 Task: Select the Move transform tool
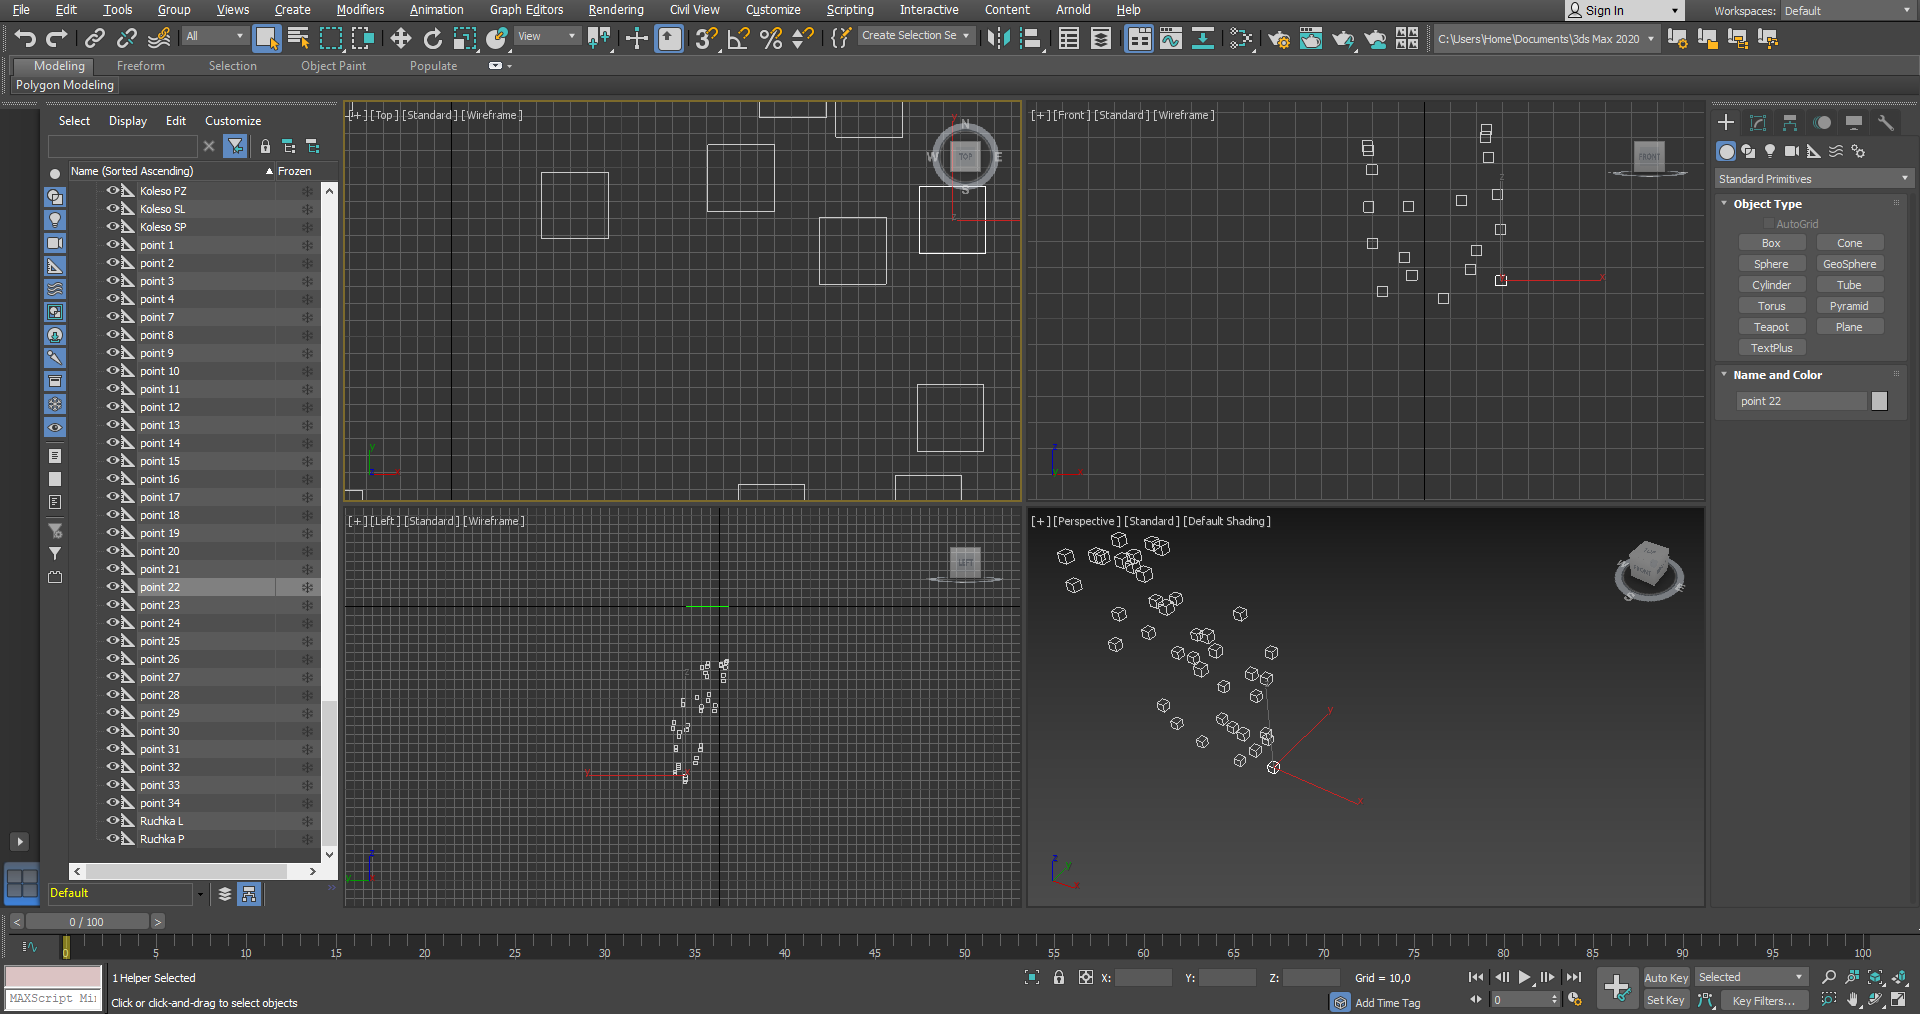[x=401, y=39]
